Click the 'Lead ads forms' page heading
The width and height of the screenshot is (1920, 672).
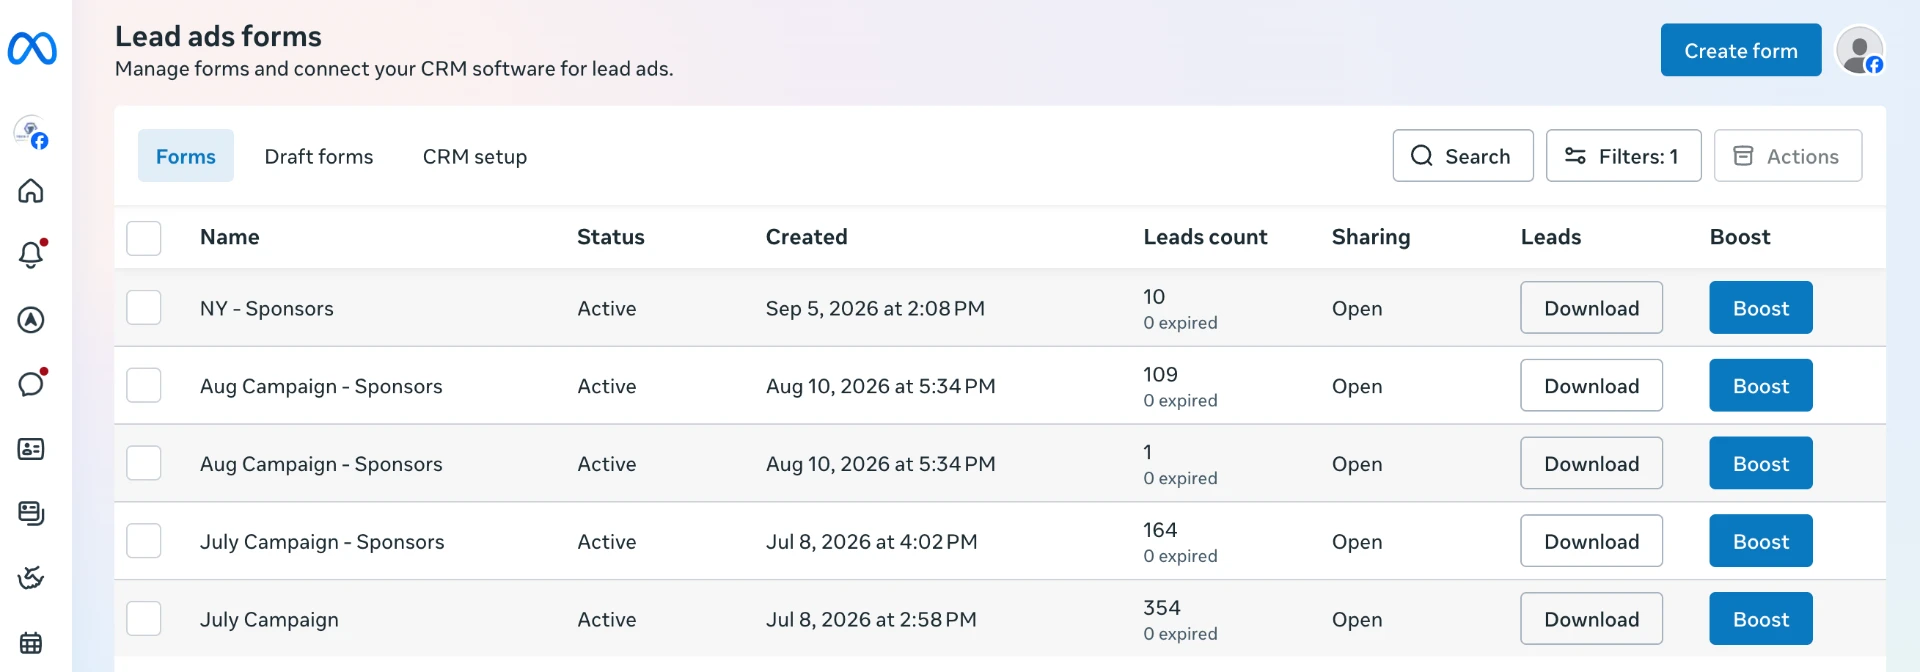click(218, 36)
